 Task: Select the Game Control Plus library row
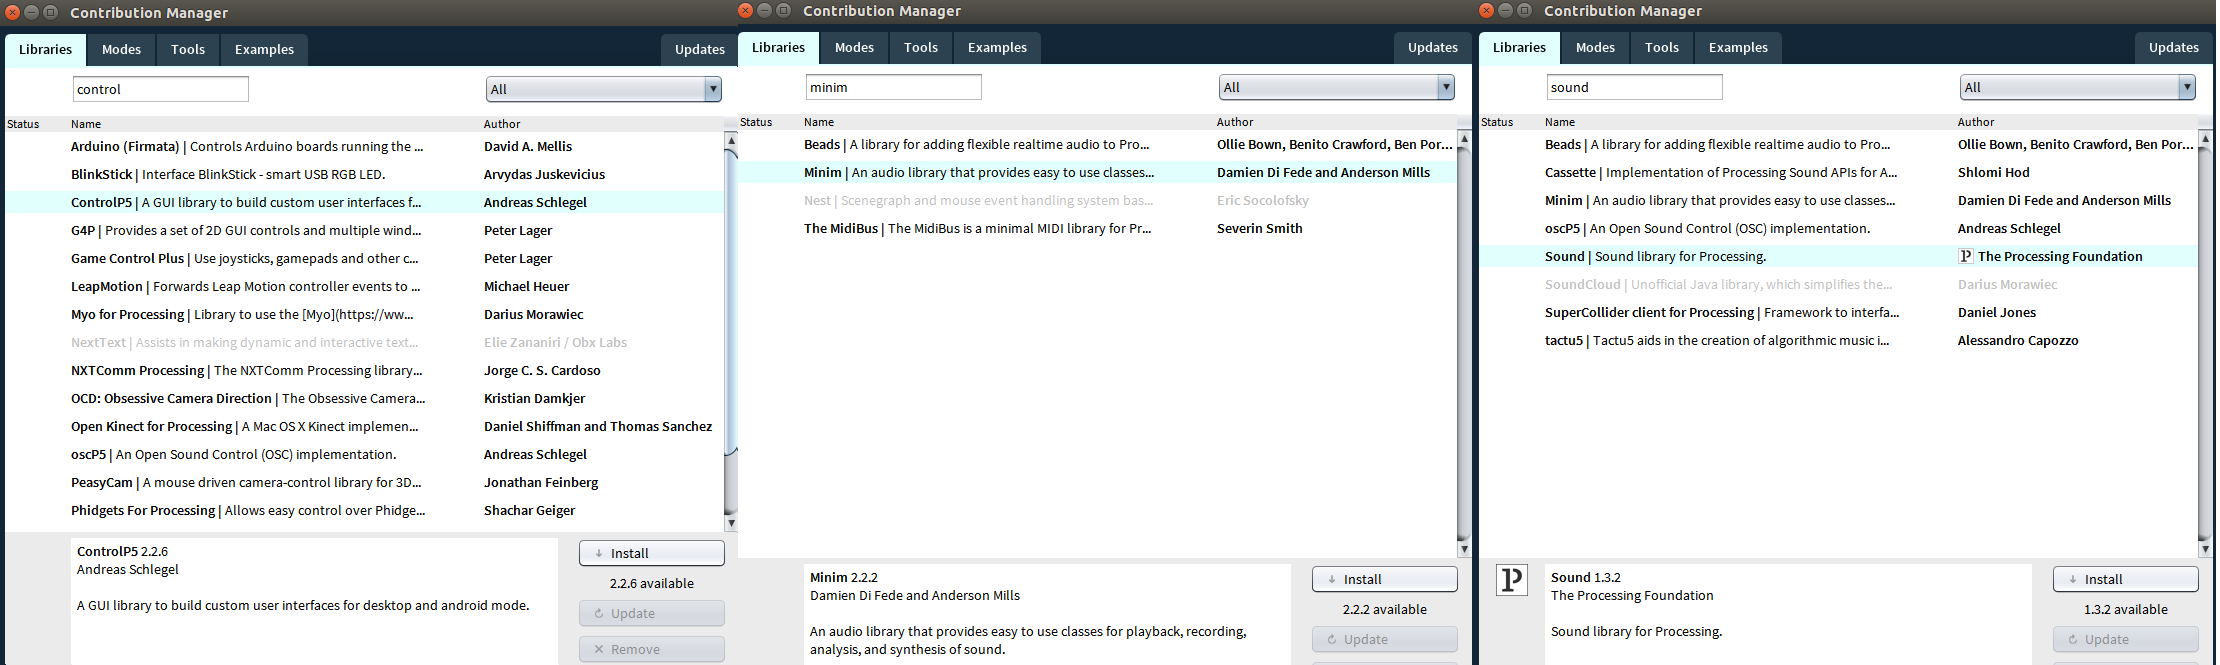[364, 258]
